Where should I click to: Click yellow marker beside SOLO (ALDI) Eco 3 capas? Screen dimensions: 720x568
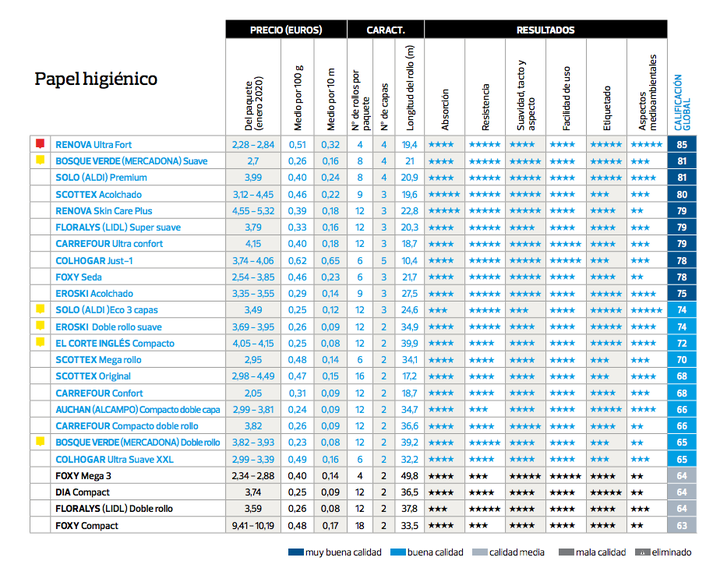coord(40,309)
